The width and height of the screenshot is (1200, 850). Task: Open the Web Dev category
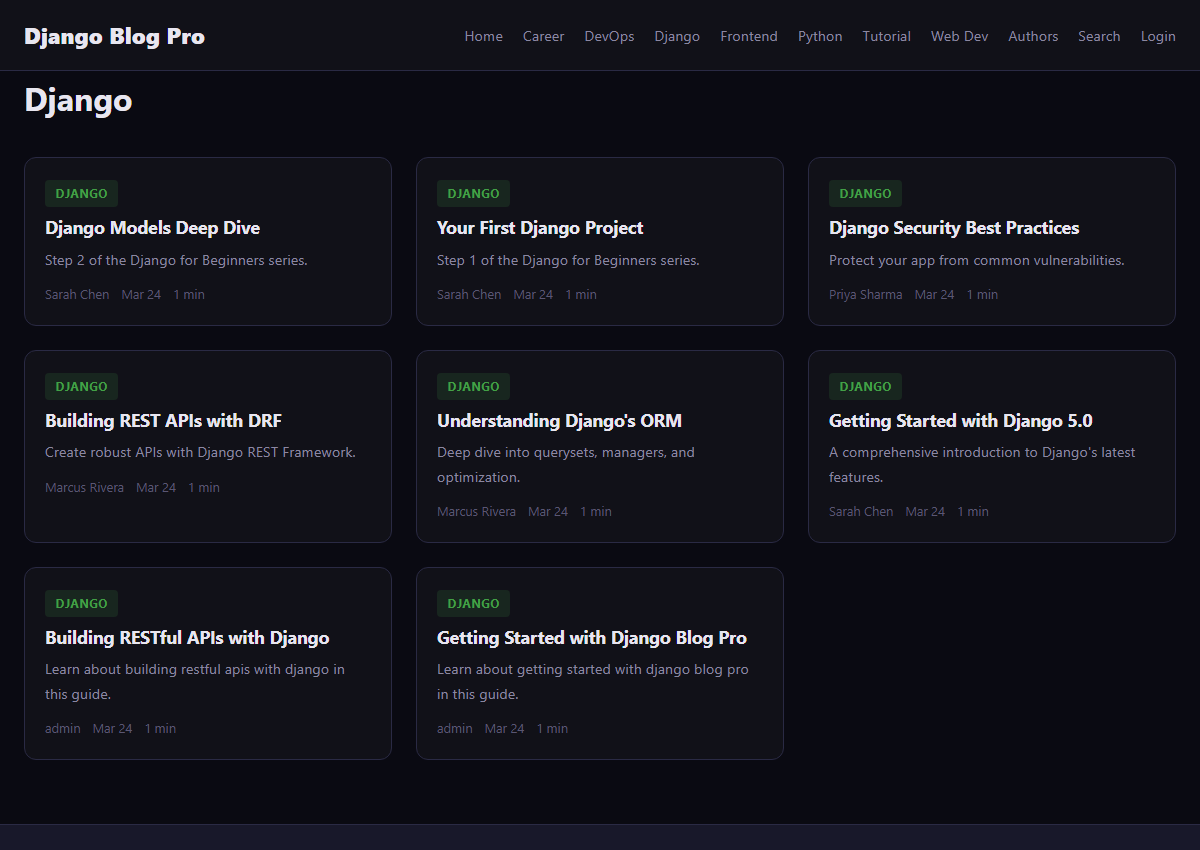click(959, 36)
